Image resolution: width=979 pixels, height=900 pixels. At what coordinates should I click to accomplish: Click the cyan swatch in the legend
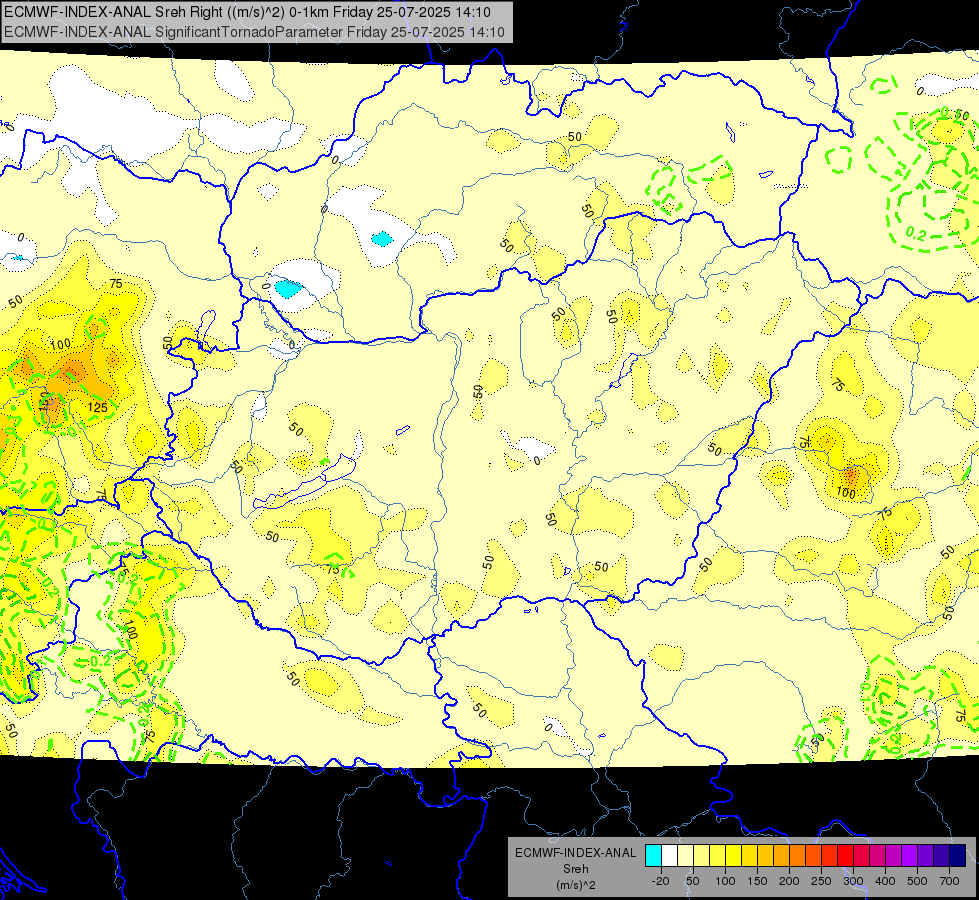[x=654, y=855]
